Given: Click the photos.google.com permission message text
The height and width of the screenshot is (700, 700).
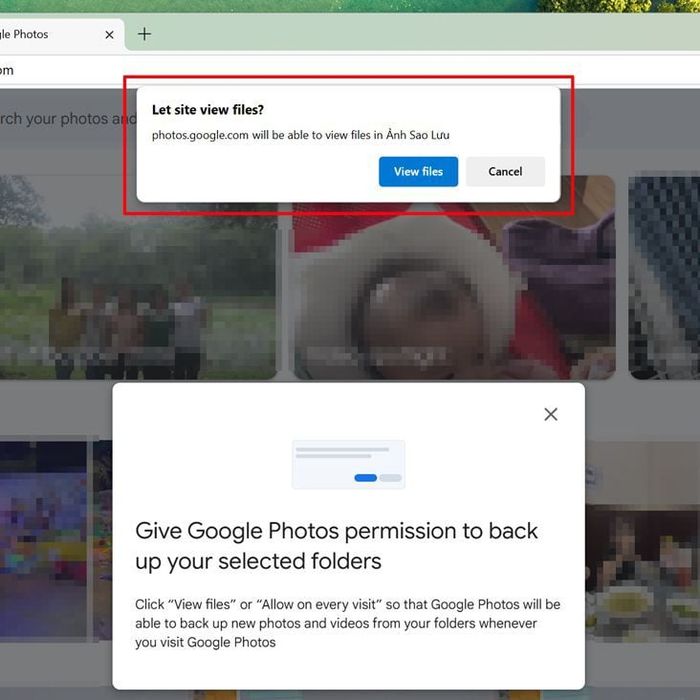Looking at the screenshot, I should (x=300, y=135).
